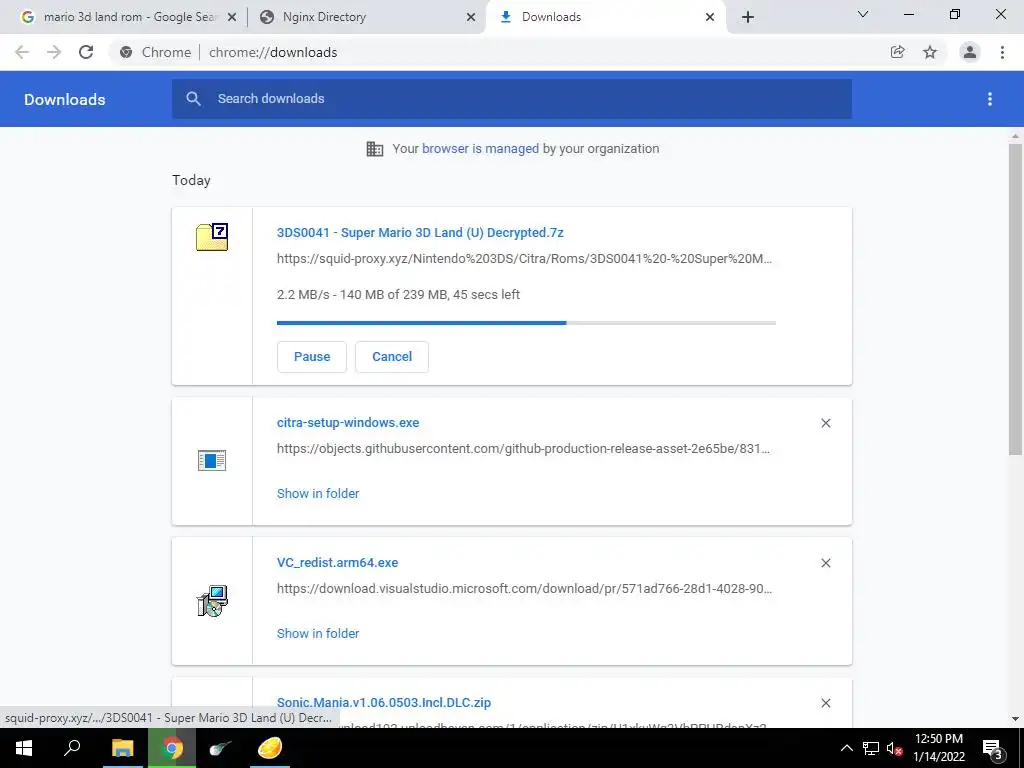The height and width of the screenshot is (768, 1024).
Task: Open File Explorer from the taskbar
Action: [122, 748]
